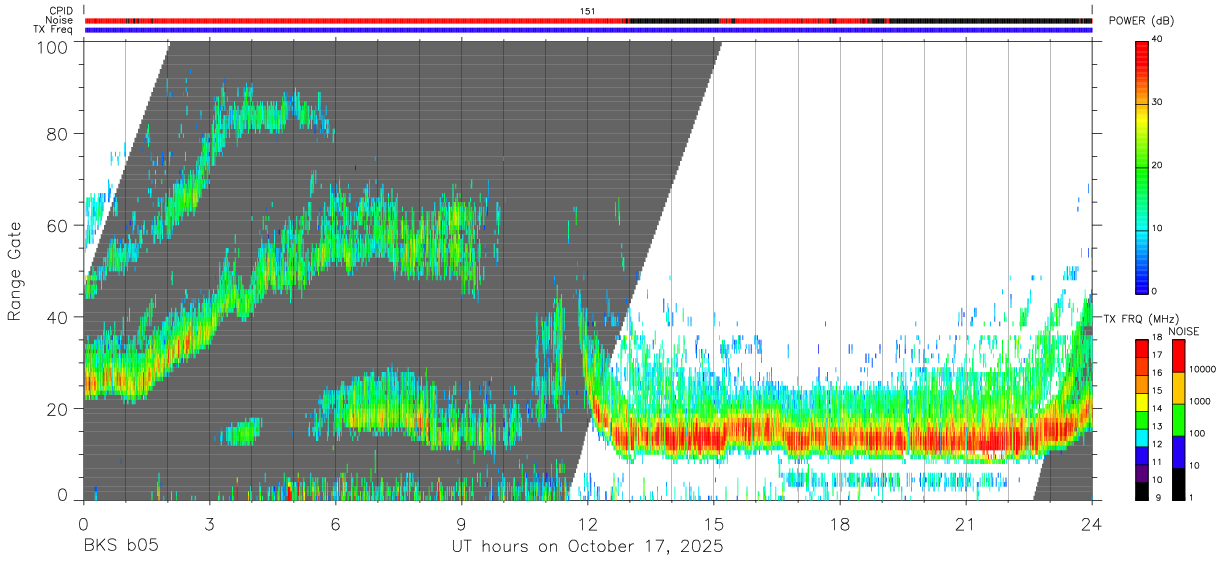1228x567 pixels.
Task: Pick the green segment of the NOISE color bar
Action: 1179,420
